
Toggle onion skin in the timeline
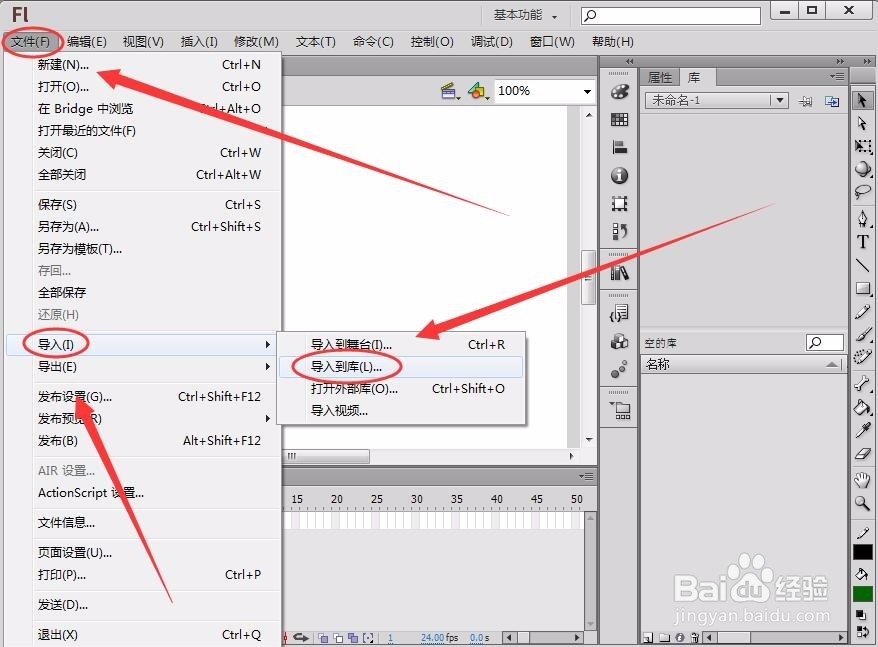point(324,638)
